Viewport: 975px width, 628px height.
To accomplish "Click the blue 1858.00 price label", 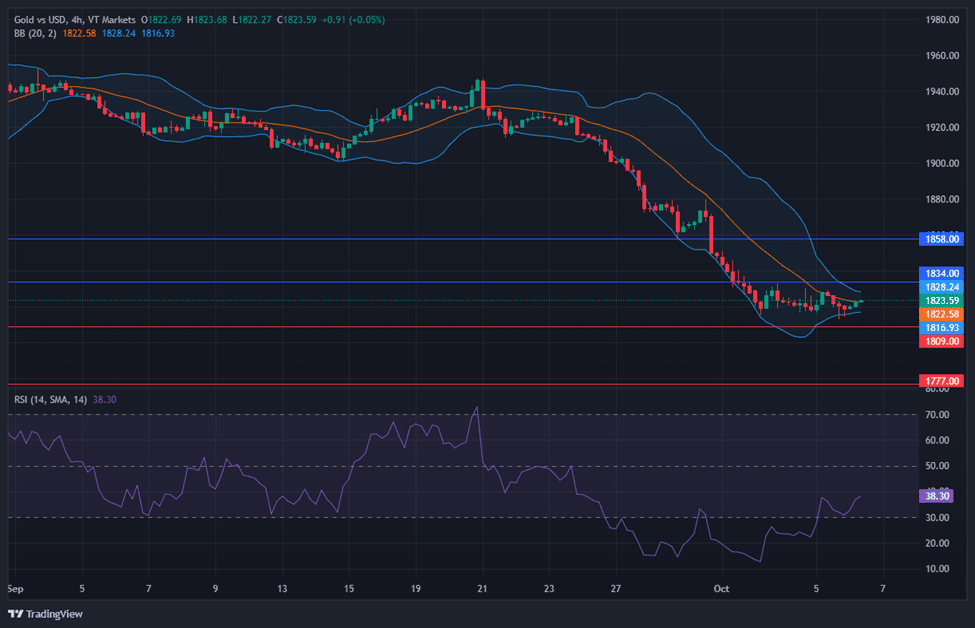I will (940, 239).
